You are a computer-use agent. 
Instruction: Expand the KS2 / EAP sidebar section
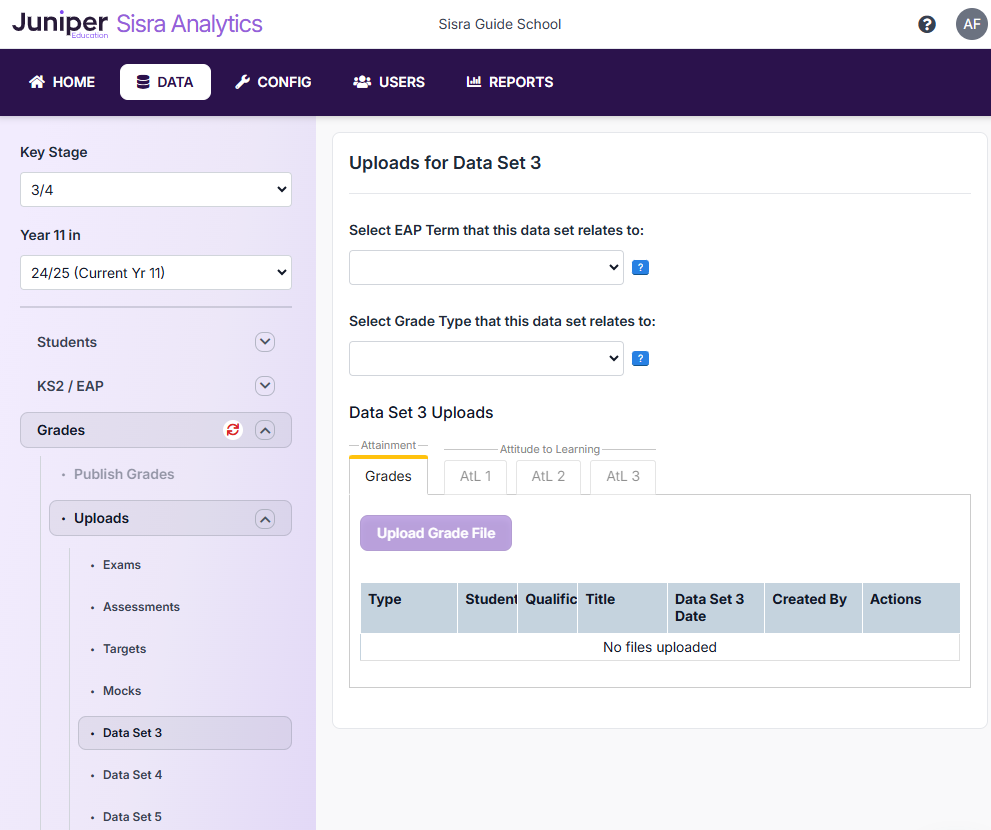click(x=265, y=386)
